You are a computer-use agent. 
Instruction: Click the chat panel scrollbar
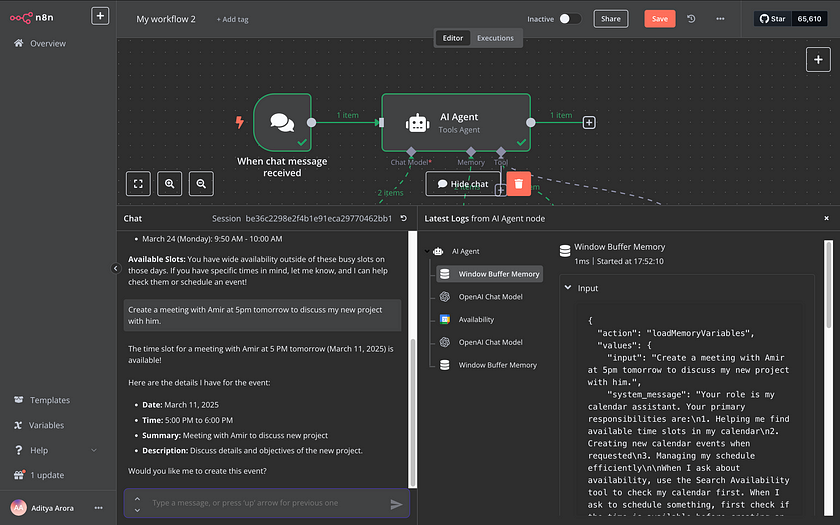click(412, 411)
